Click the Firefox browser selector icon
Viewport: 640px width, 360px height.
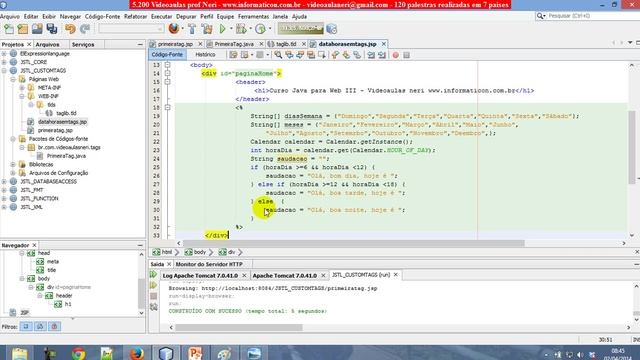173,29
